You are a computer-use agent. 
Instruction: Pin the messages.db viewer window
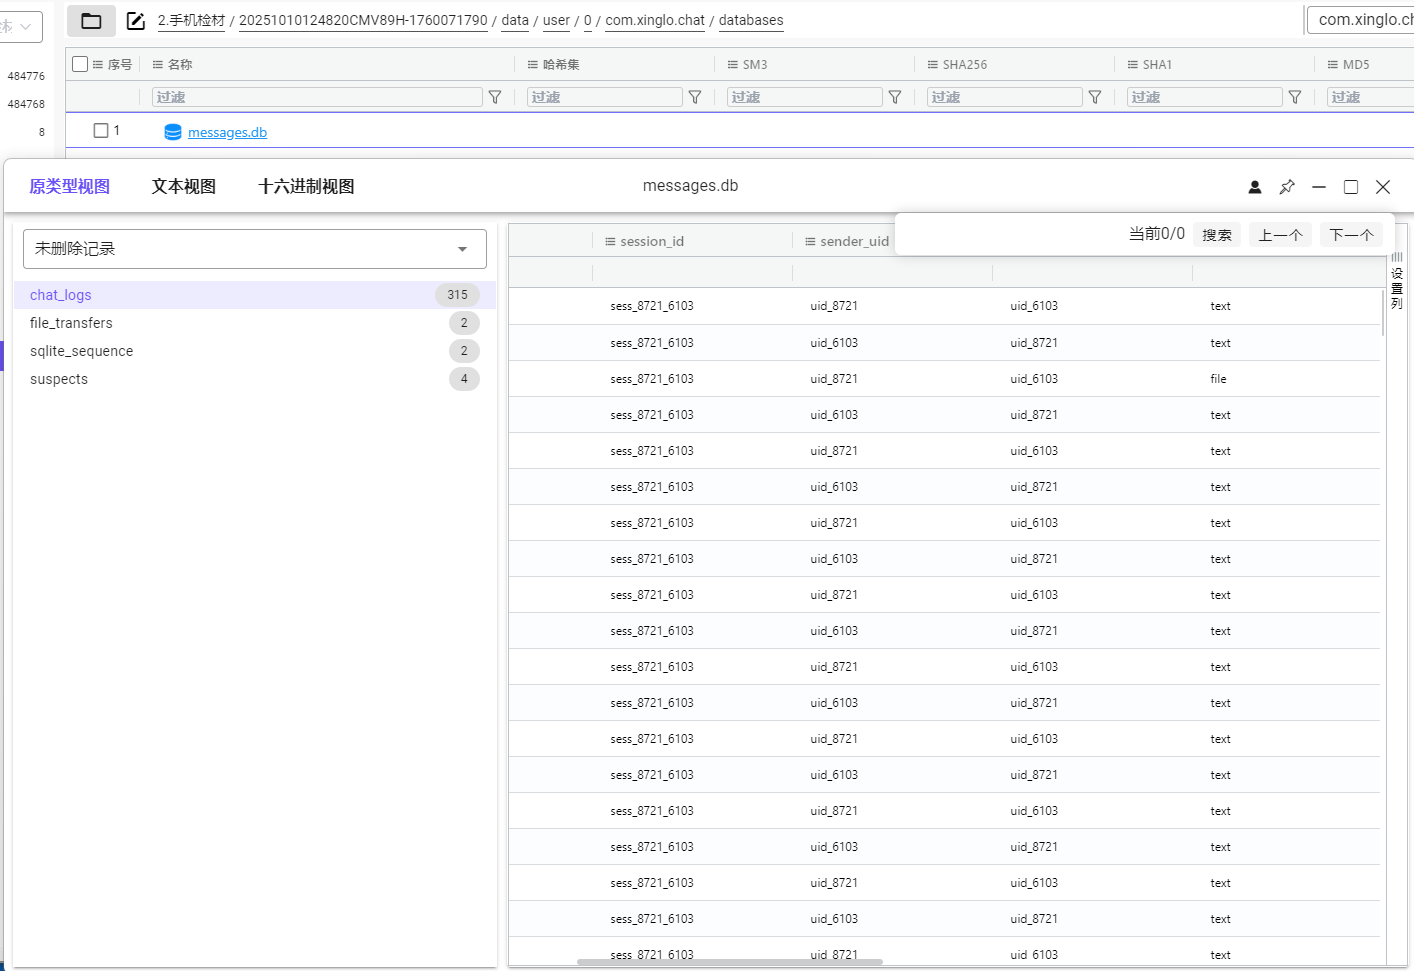click(1287, 187)
